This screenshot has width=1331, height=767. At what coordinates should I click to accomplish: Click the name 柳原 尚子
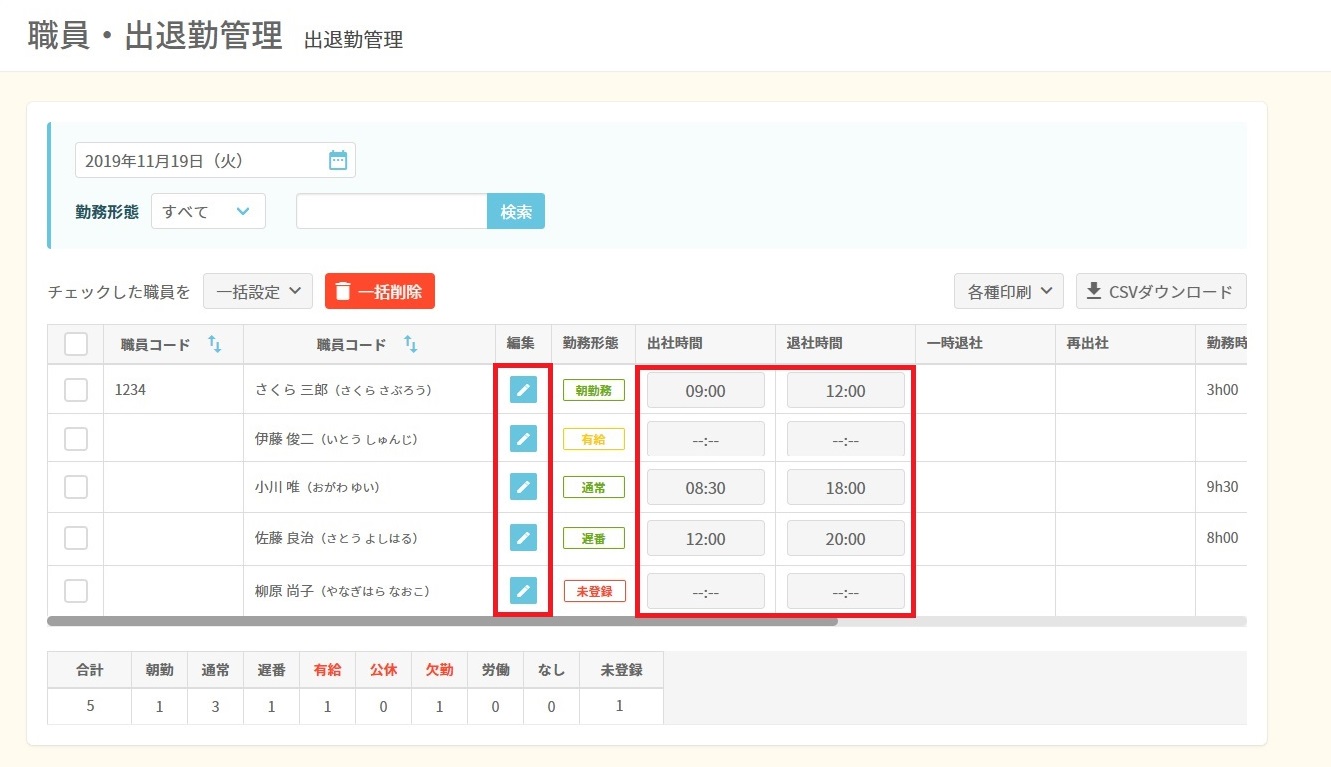point(285,590)
